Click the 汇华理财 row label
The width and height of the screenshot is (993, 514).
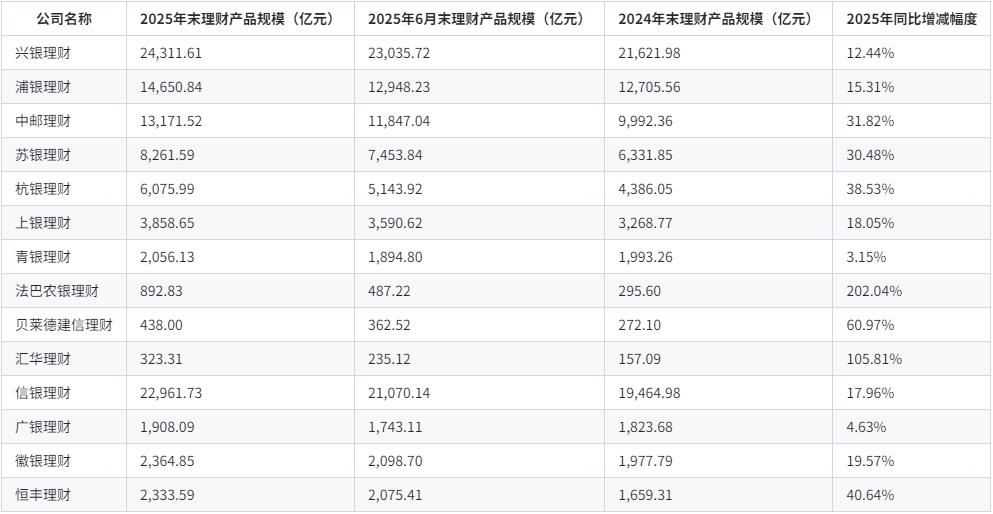[x=44, y=359]
